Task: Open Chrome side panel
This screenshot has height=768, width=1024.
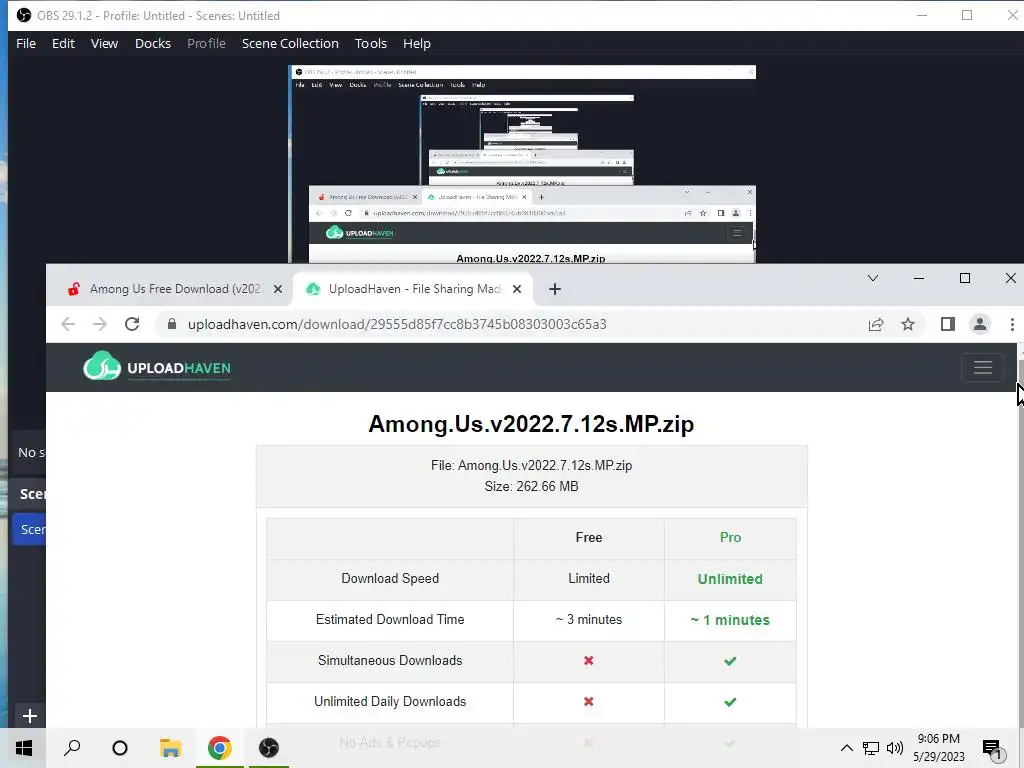Action: tap(948, 324)
